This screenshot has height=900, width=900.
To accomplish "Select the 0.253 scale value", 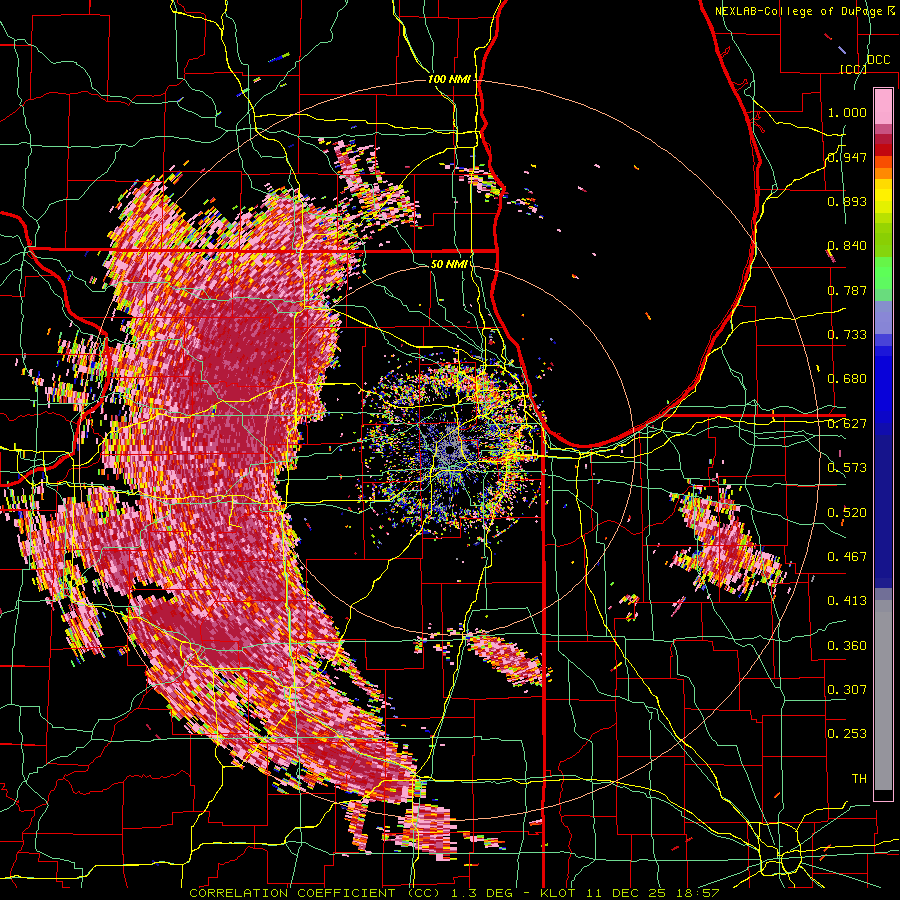I will coord(847,734).
